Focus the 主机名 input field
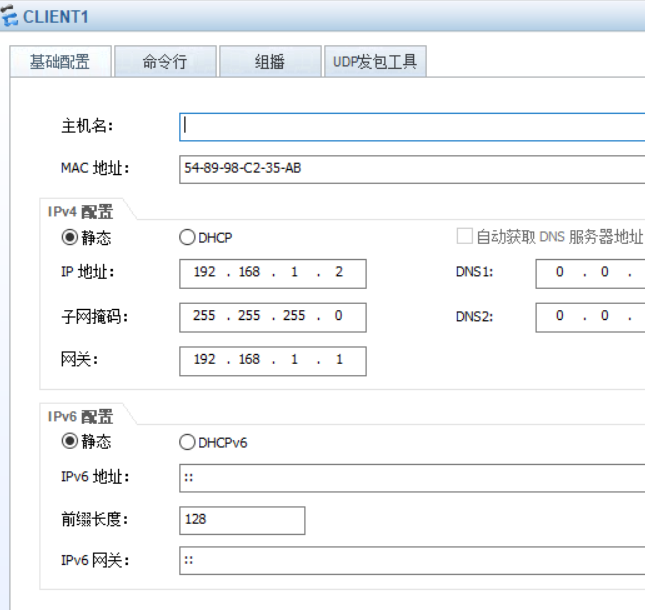The width and height of the screenshot is (645, 610). pos(412,127)
